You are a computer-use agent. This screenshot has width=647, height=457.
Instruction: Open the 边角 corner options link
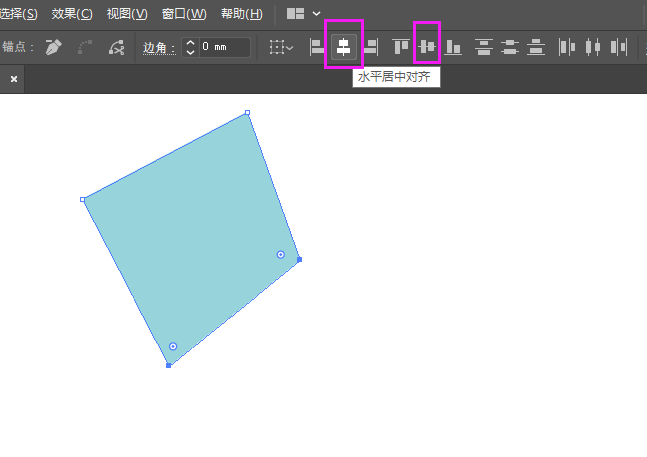(159, 48)
